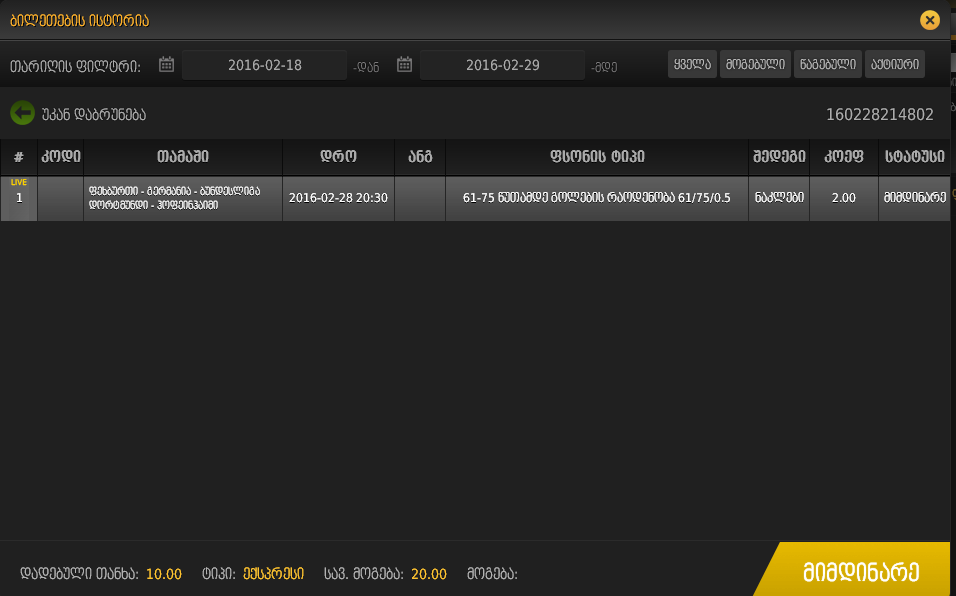The height and width of the screenshot is (596, 956).
Task: Select the მოგებული (won) filter button
Action: point(755,64)
